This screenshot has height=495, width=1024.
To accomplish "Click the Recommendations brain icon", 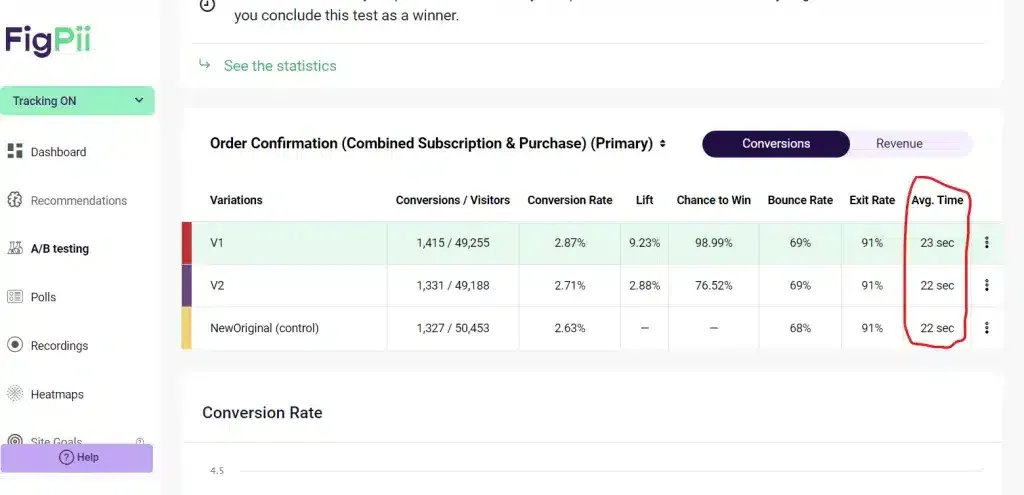I will 15,200.
